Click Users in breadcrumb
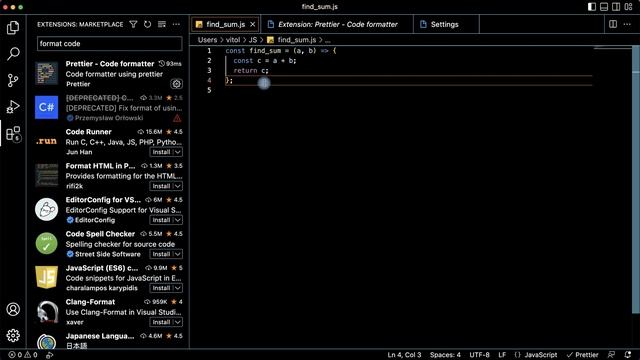 click(x=207, y=40)
